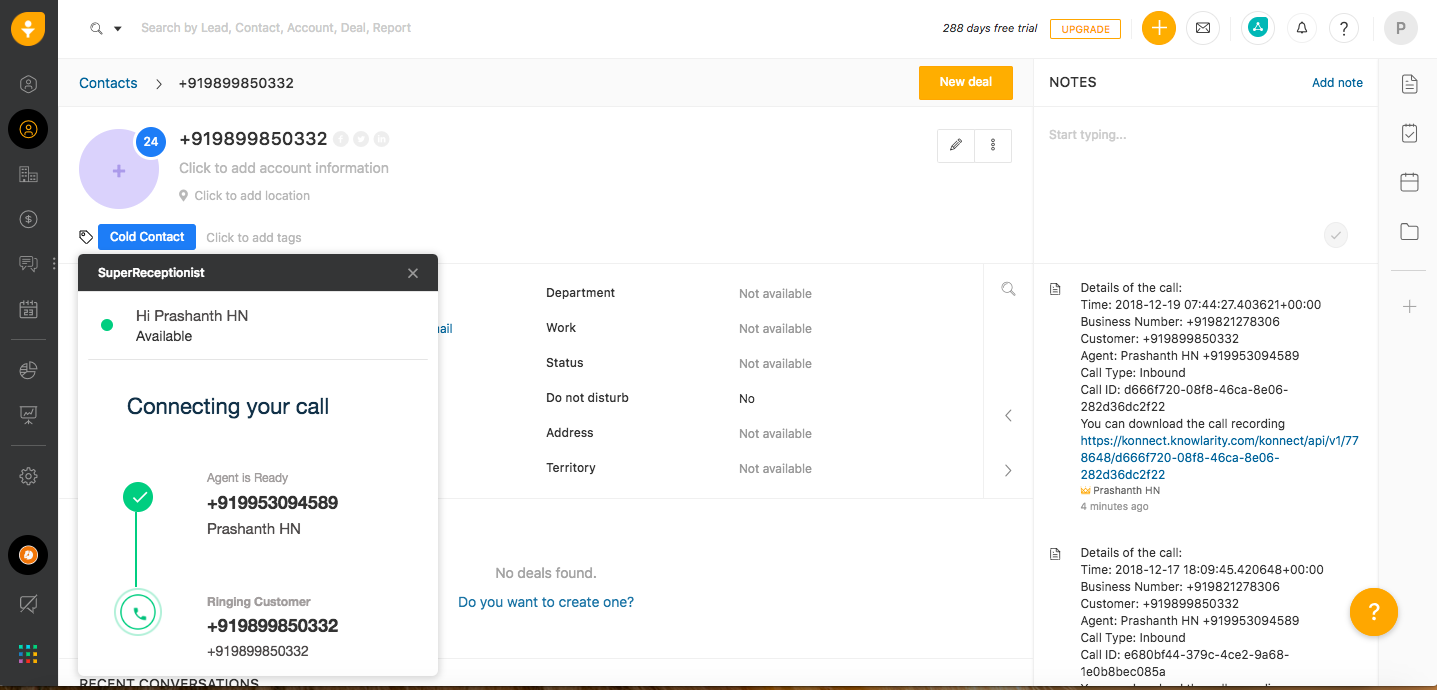Open notes document icon in right rail
This screenshot has width=1437, height=690.
coord(1409,84)
